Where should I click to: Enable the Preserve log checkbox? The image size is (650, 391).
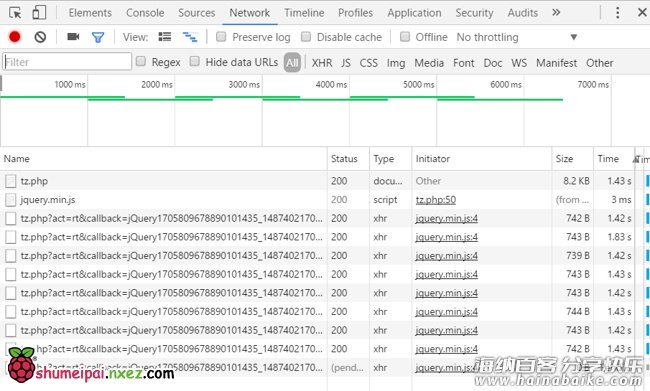[221, 37]
